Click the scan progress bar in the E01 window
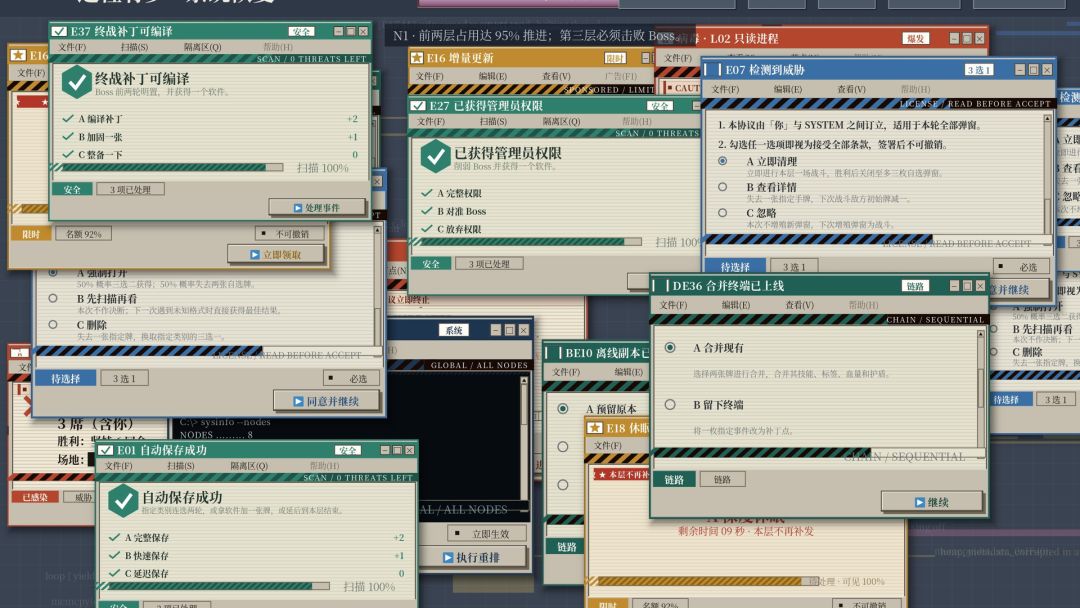 pos(216,586)
